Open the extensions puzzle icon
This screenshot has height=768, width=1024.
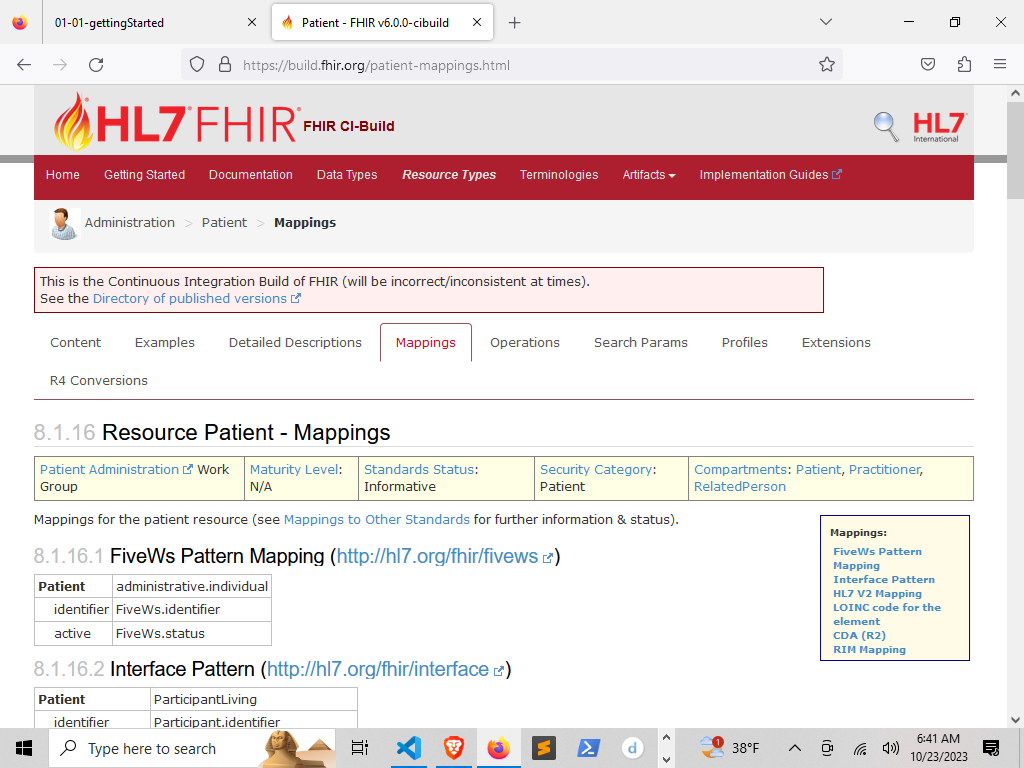[965, 64]
